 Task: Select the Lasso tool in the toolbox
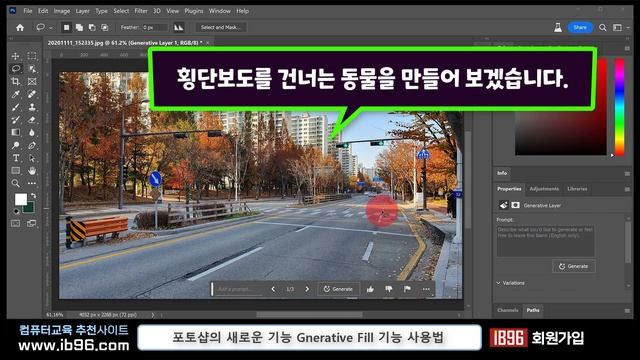(x=16, y=69)
